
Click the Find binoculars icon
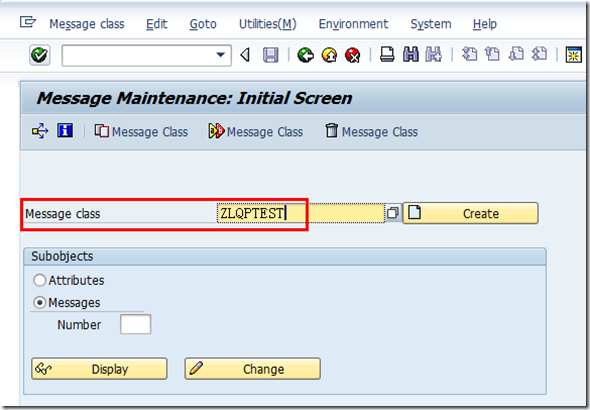point(411,54)
